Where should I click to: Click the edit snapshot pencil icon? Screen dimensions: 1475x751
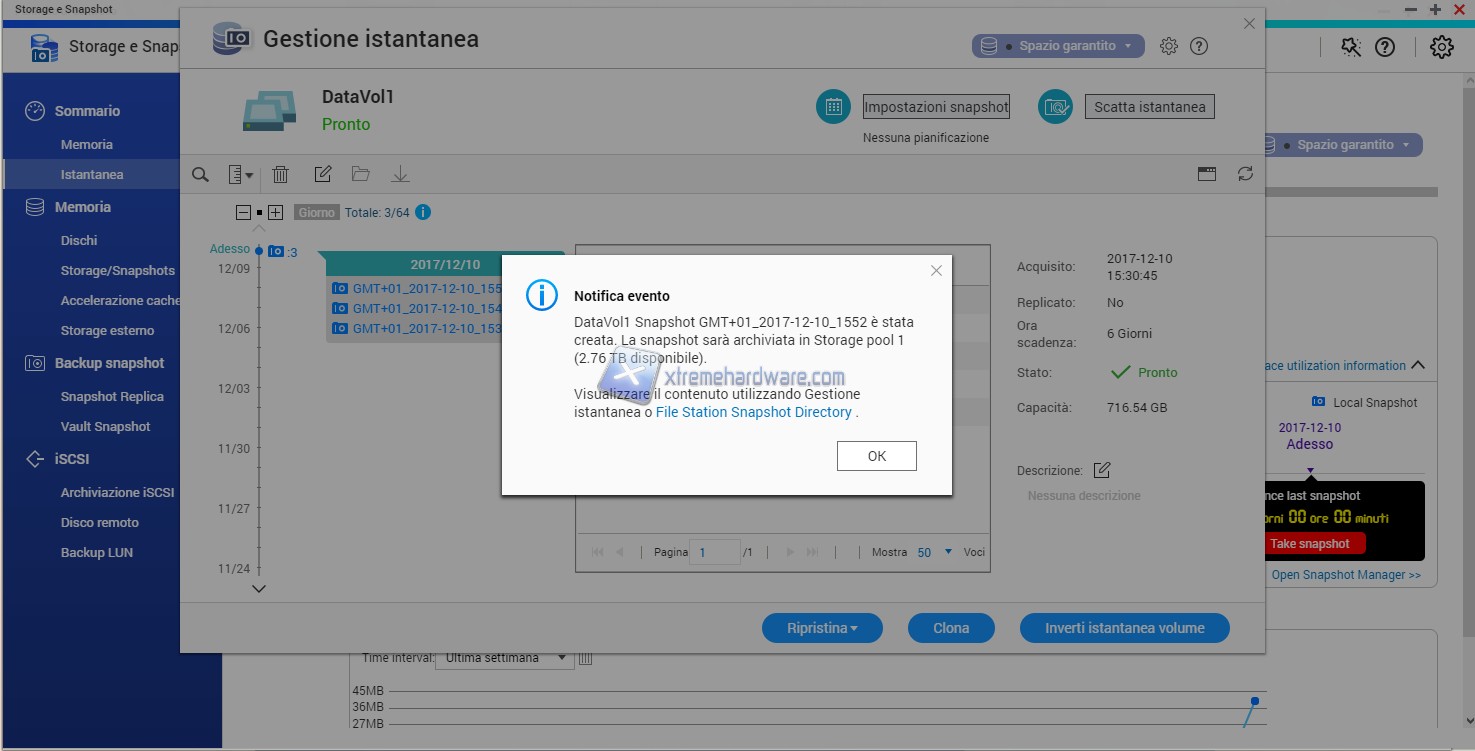coord(322,175)
